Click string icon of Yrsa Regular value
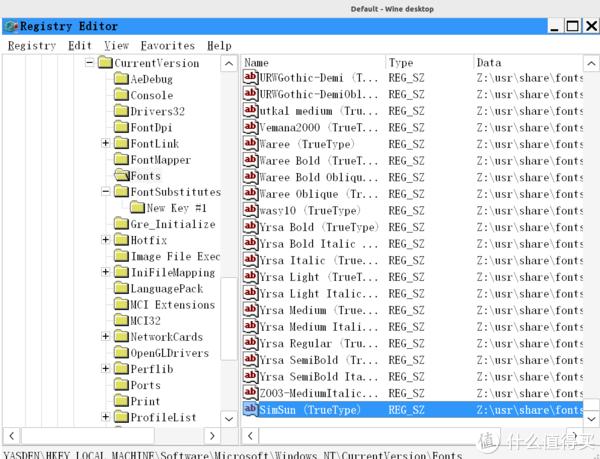 pyautogui.click(x=250, y=343)
